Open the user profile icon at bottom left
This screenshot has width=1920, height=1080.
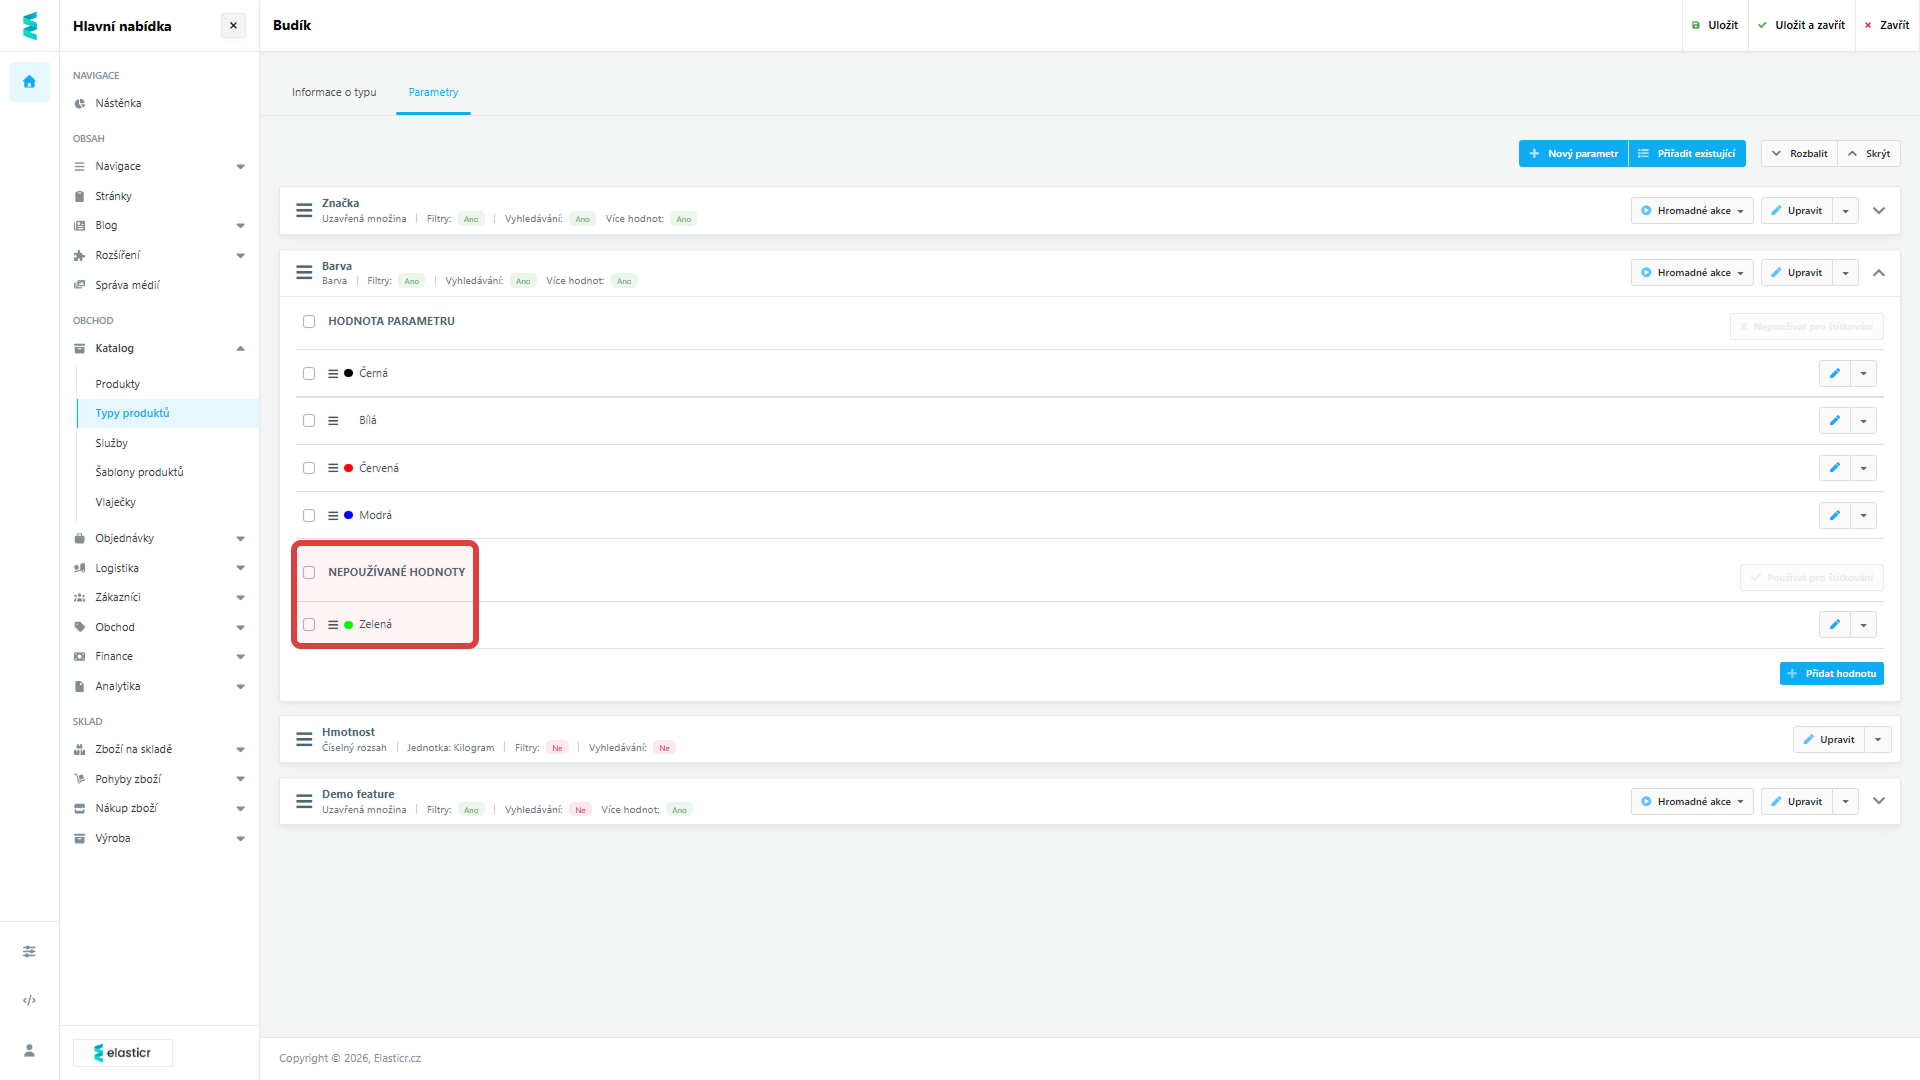click(x=29, y=1050)
